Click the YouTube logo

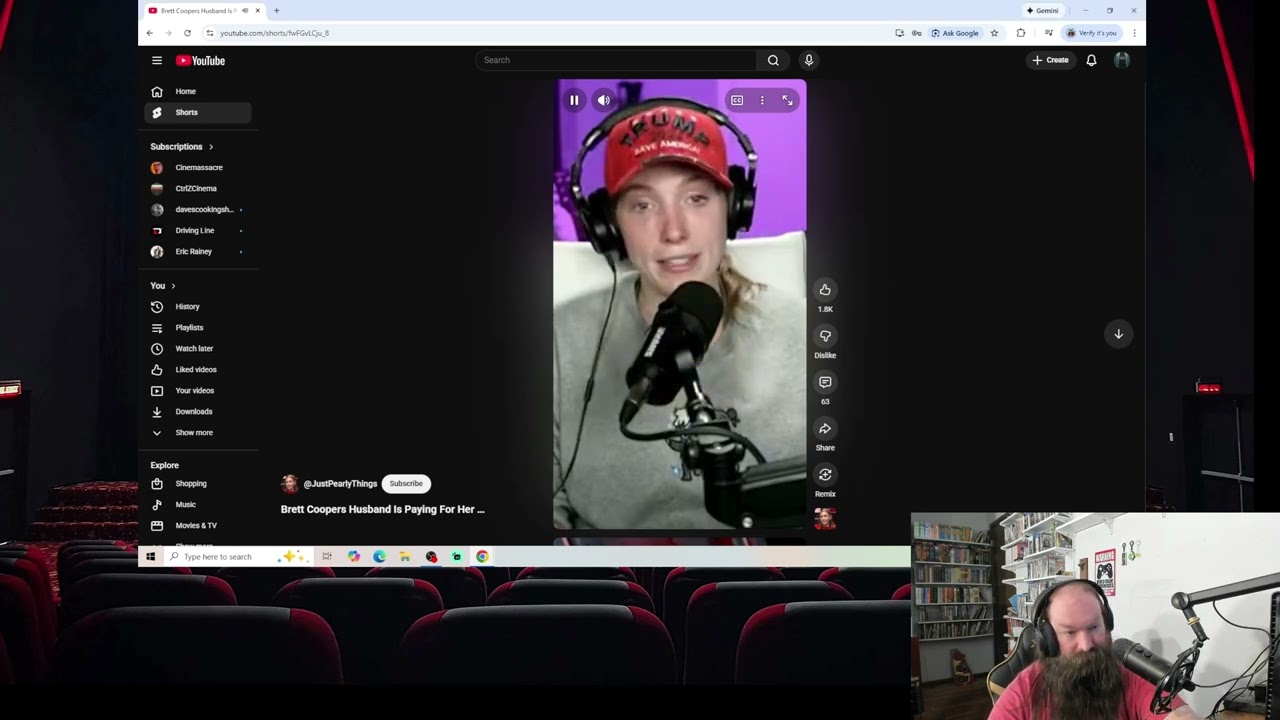tap(201, 60)
